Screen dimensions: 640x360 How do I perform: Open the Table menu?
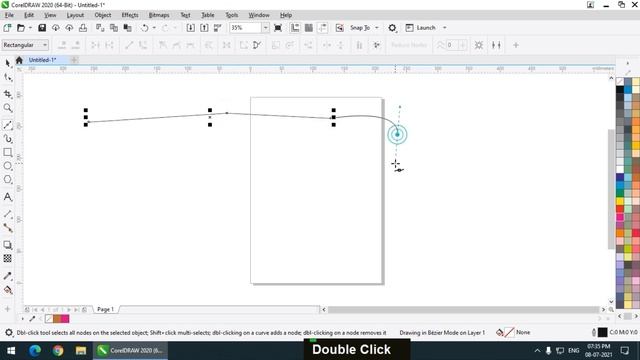point(208,15)
